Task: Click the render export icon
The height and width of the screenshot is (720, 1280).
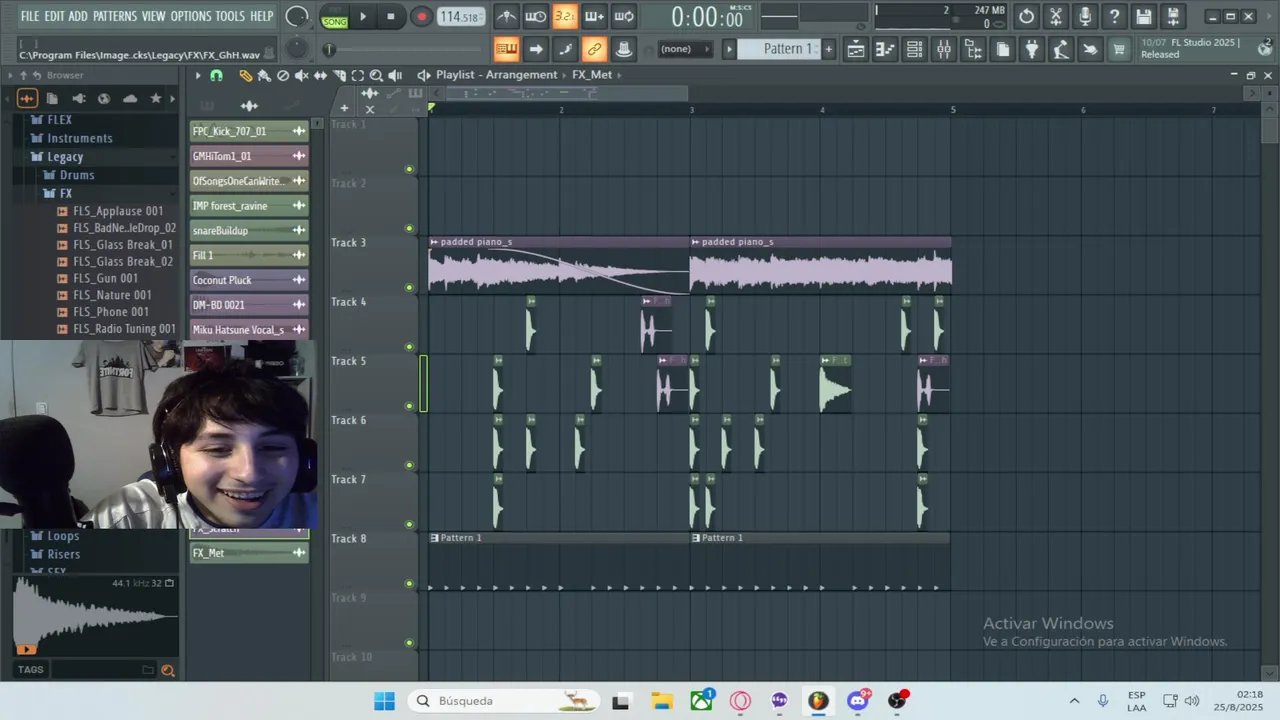Action: point(1173,16)
